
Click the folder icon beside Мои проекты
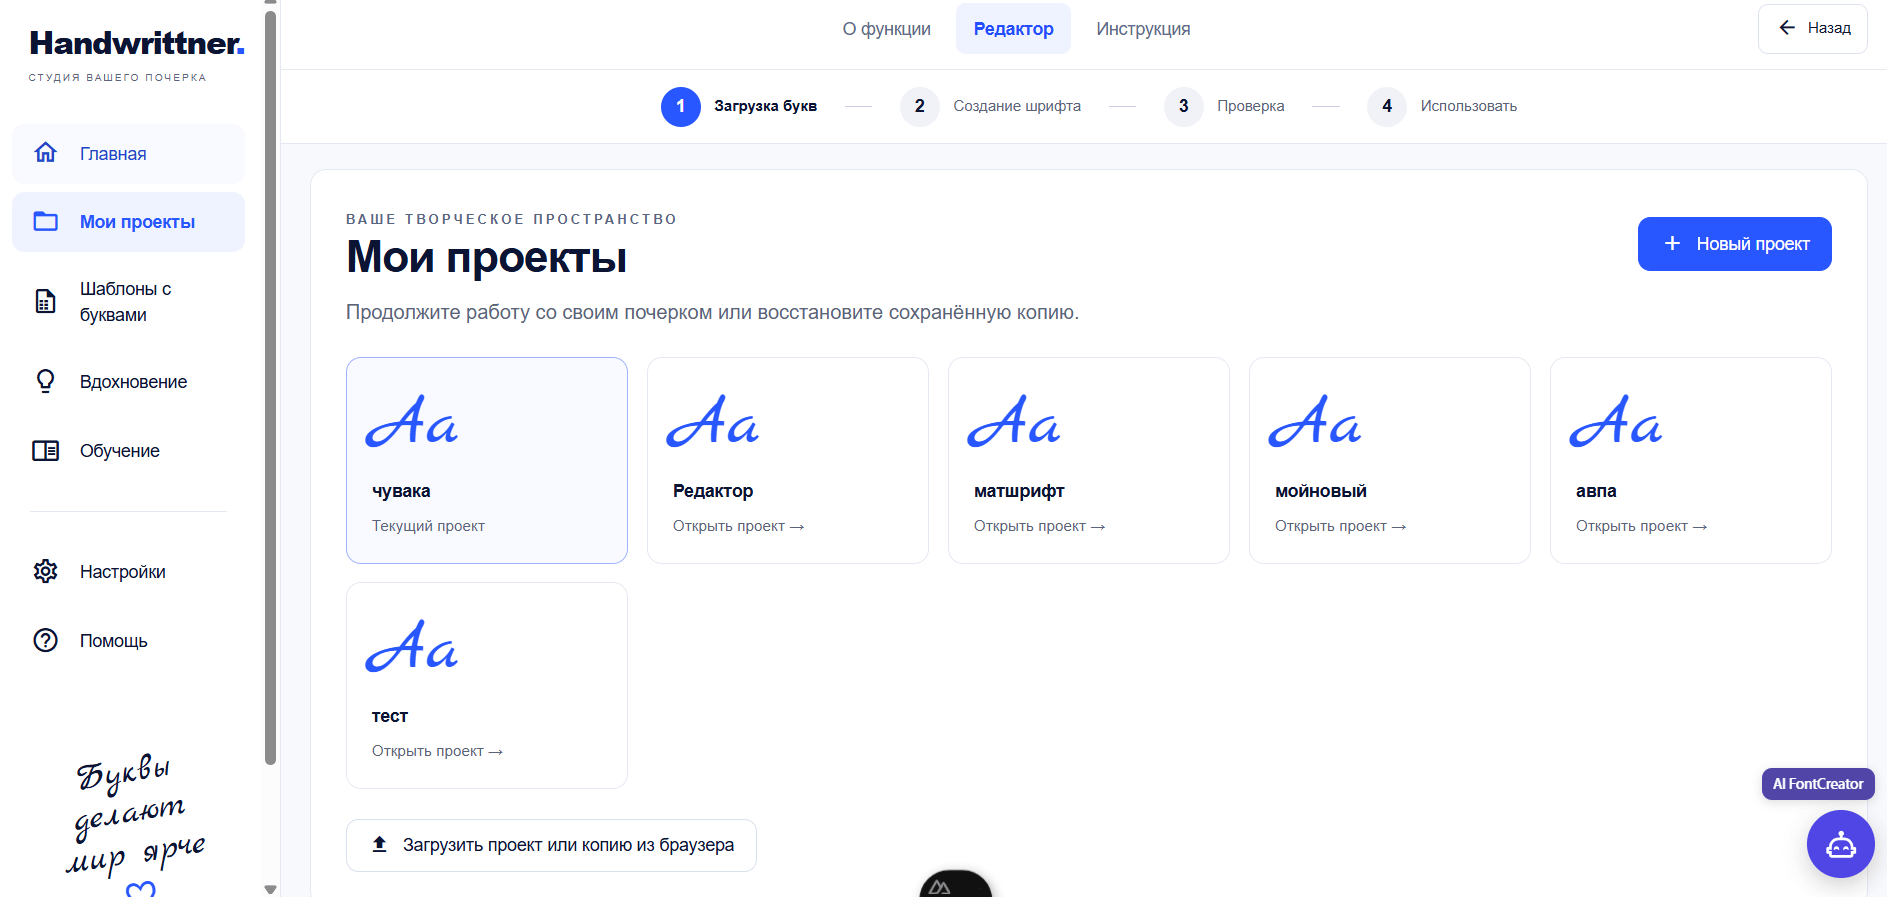pyautogui.click(x=45, y=221)
